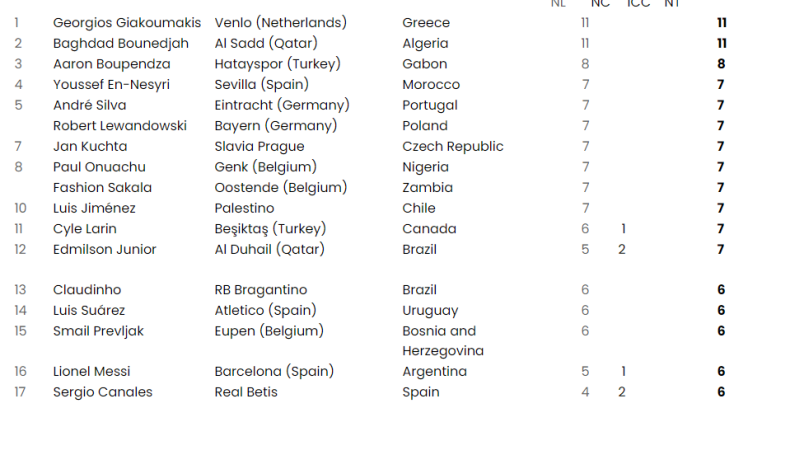This screenshot has width=790, height=450.
Task: Click Venlo (Netherlands) club entry
Action: click(x=281, y=23)
